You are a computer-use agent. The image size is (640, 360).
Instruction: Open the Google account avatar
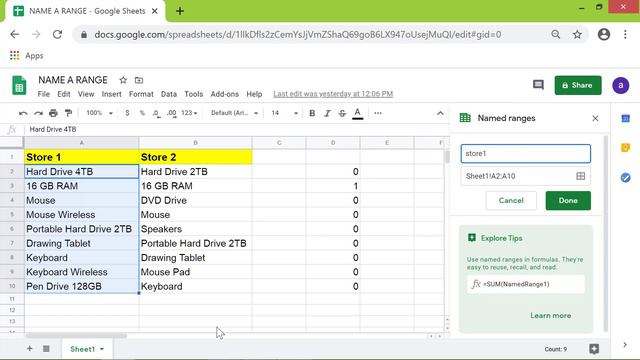click(620, 85)
